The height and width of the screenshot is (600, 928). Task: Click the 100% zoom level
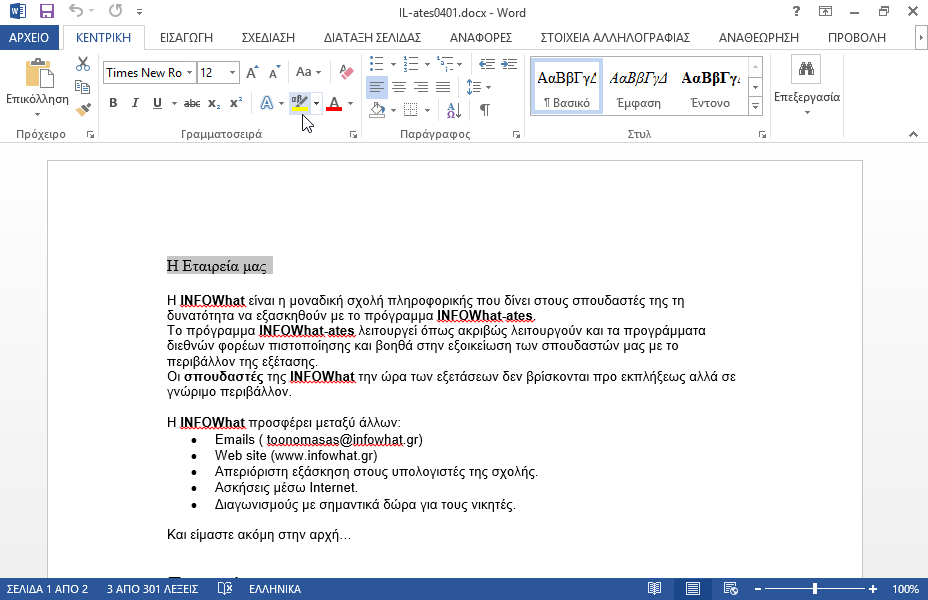click(x=905, y=589)
